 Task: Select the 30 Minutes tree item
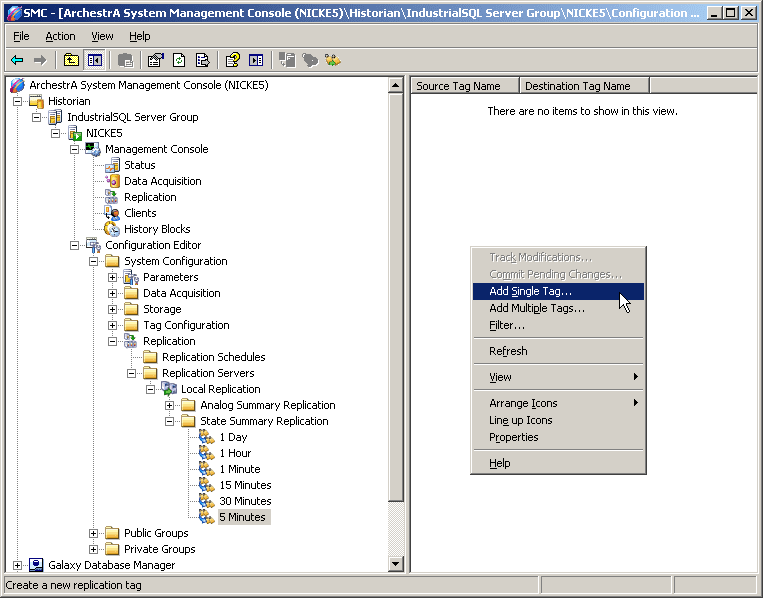(245, 501)
